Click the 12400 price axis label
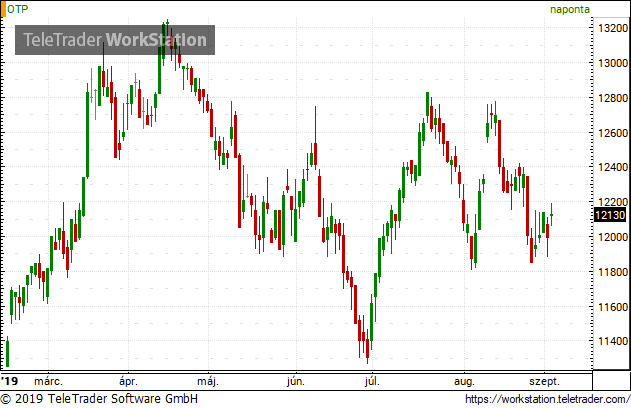631x408 pixels. tap(613, 167)
